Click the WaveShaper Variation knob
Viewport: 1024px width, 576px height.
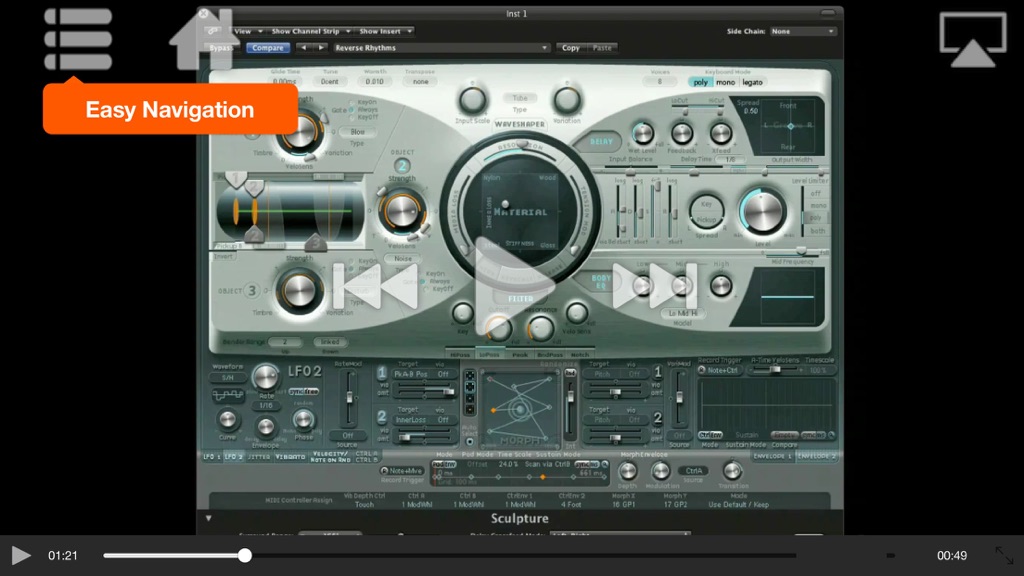pyautogui.click(x=566, y=101)
